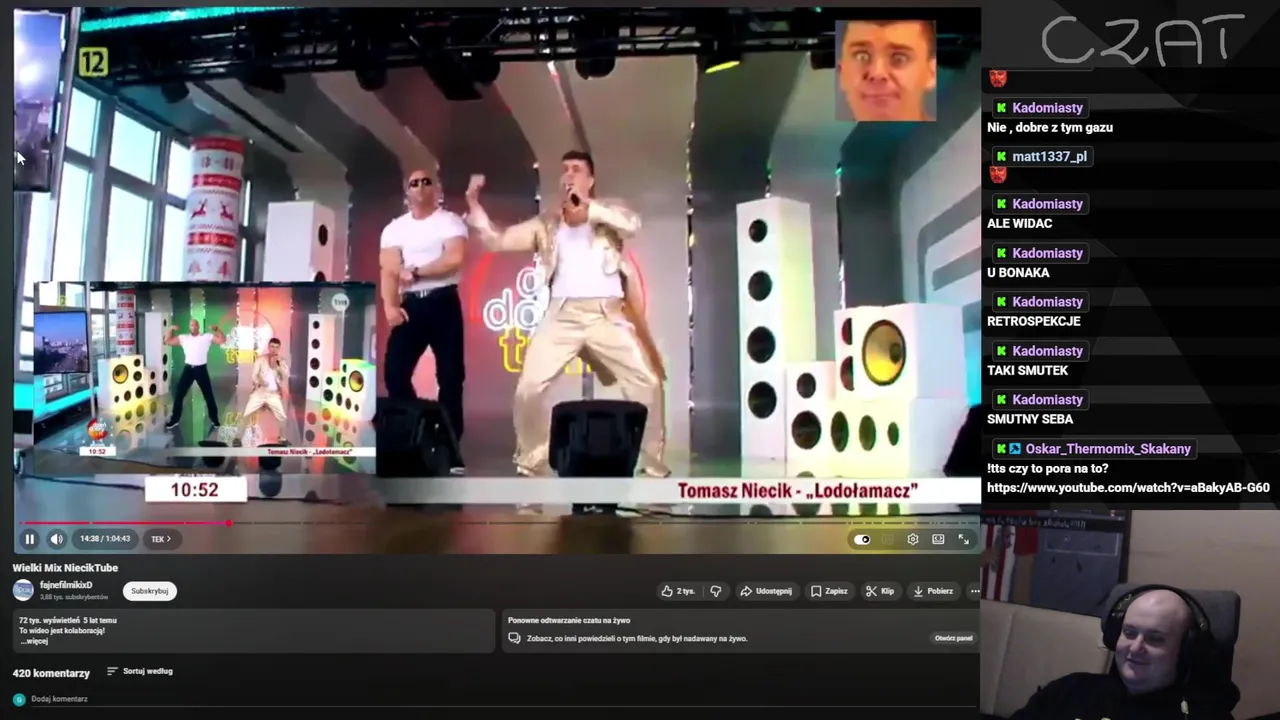Toggle the autoplay switch in player
1280x720 pixels.
click(862, 539)
